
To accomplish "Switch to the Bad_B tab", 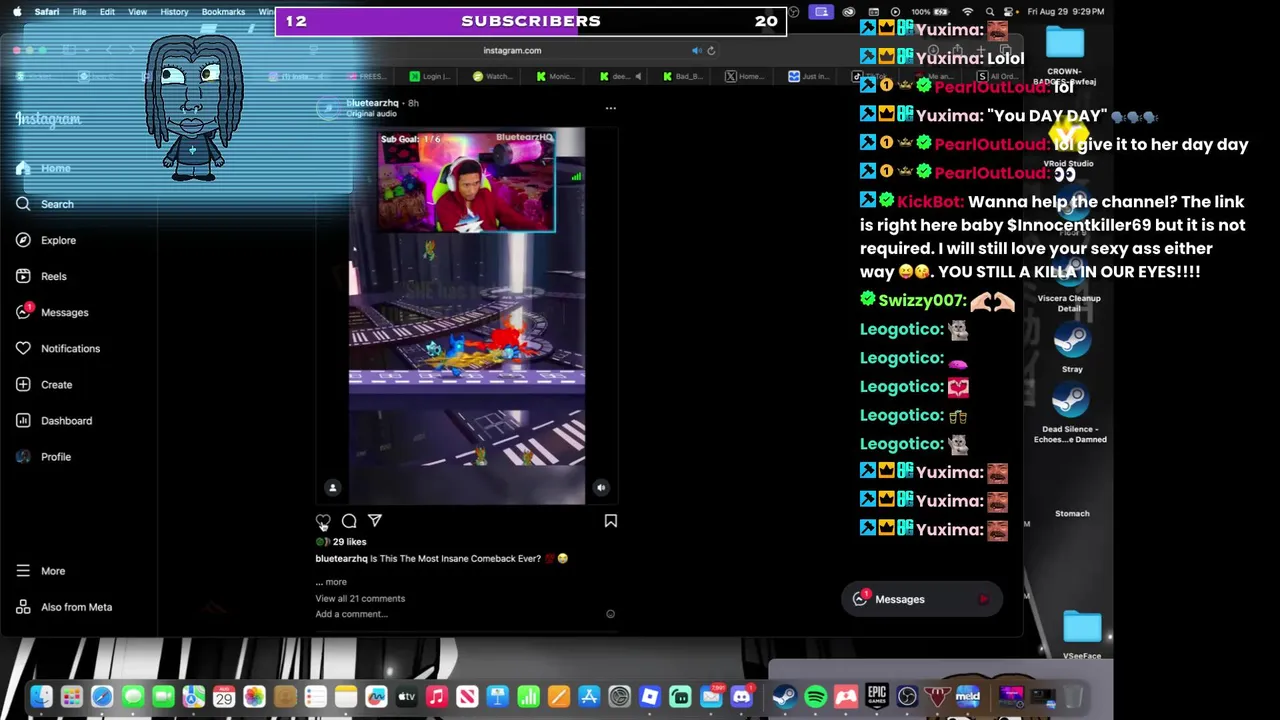I will point(683,76).
